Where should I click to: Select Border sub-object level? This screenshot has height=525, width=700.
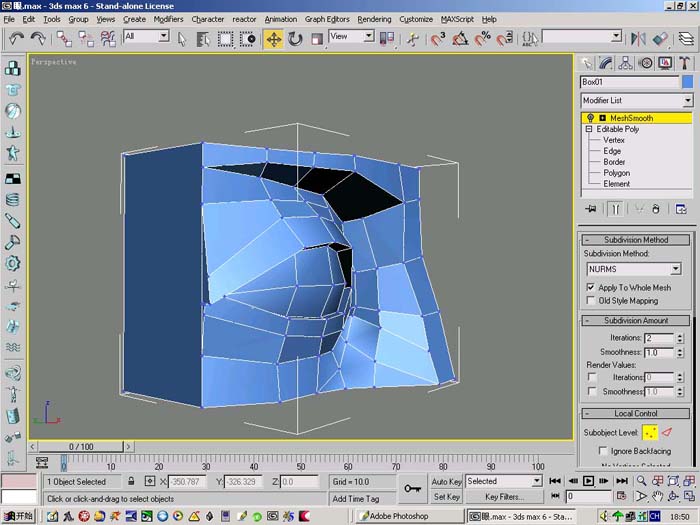click(614, 162)
